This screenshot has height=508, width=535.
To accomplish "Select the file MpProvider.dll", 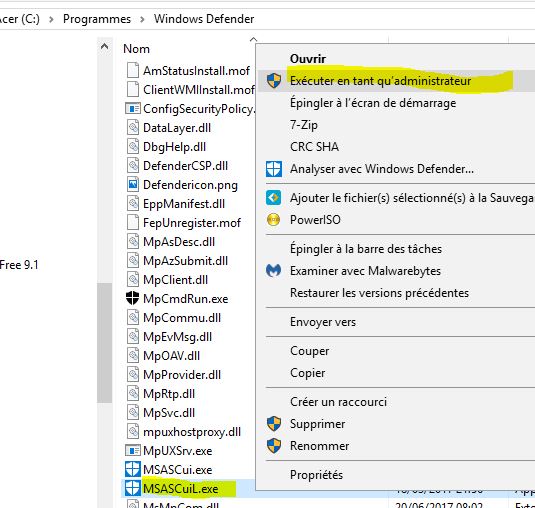I will [182, 375].
